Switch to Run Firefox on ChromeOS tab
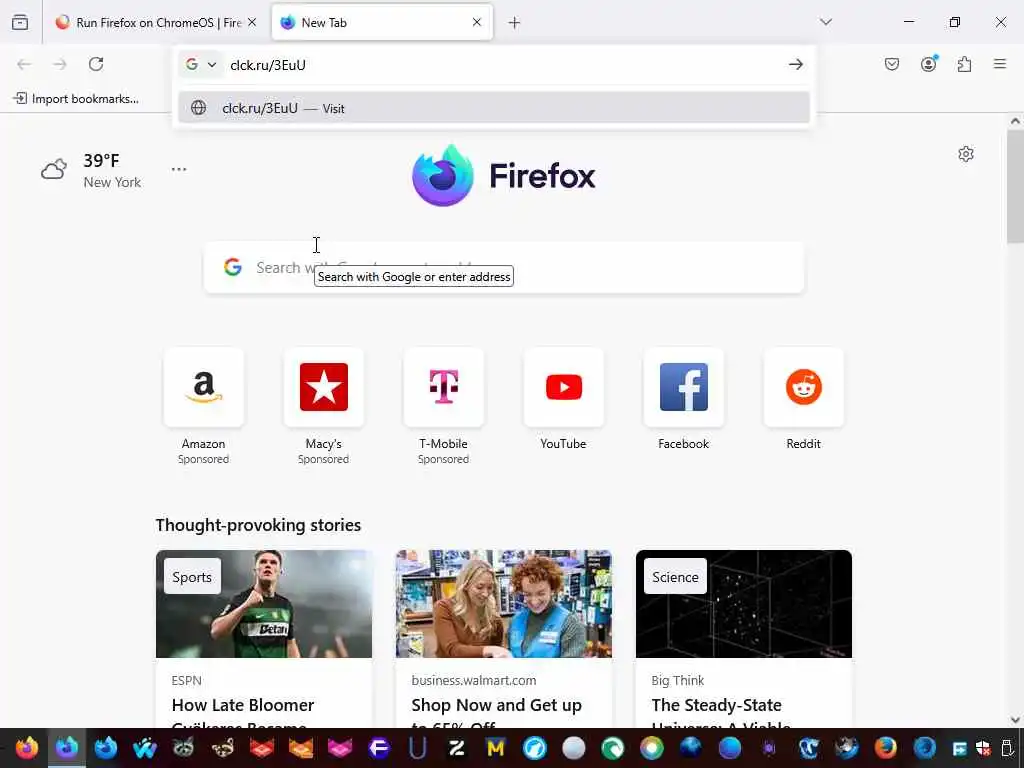Image resolution: width=1024 pixels, height=768 pixels. point(155,23)
